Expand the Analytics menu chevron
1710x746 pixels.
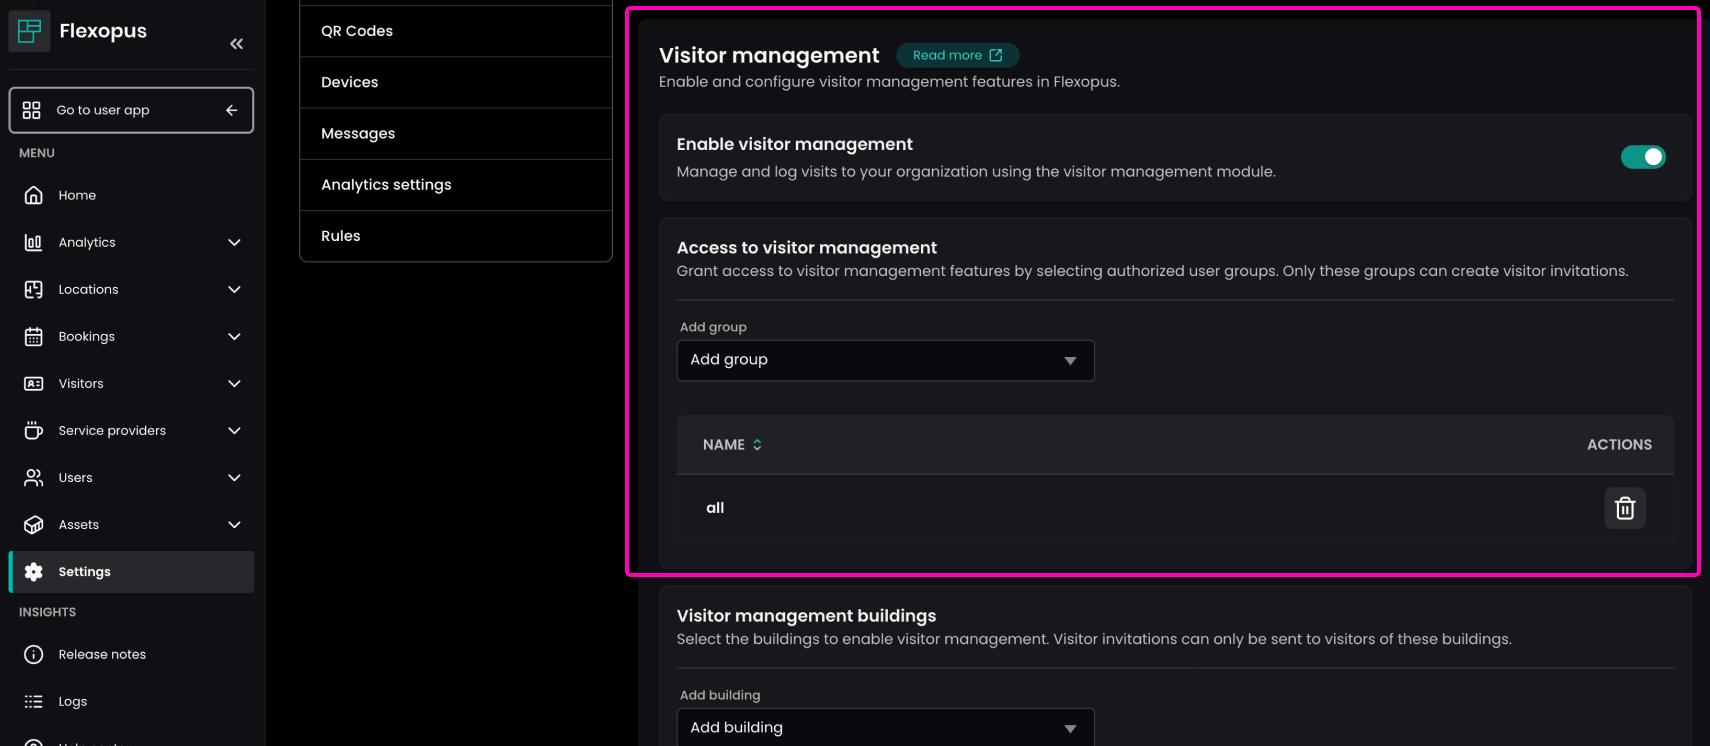coord(234,243)
